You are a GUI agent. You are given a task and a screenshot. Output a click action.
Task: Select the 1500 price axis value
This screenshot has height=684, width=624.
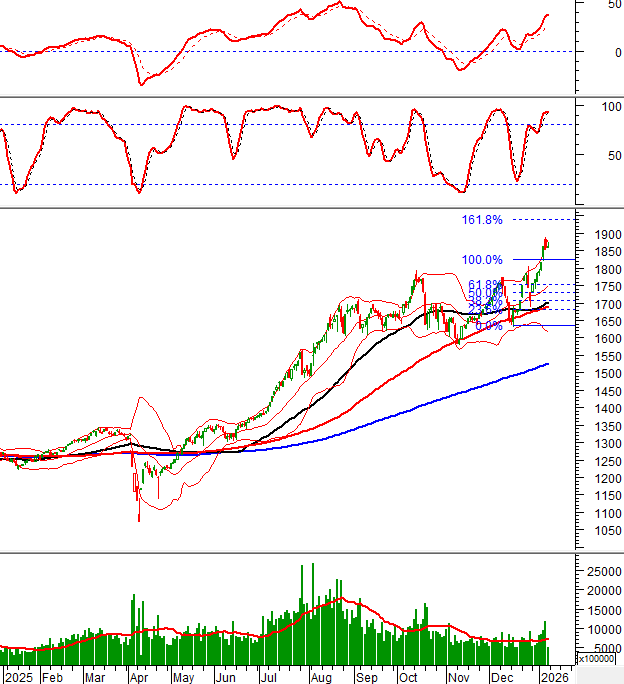click(x=600, y=374)
